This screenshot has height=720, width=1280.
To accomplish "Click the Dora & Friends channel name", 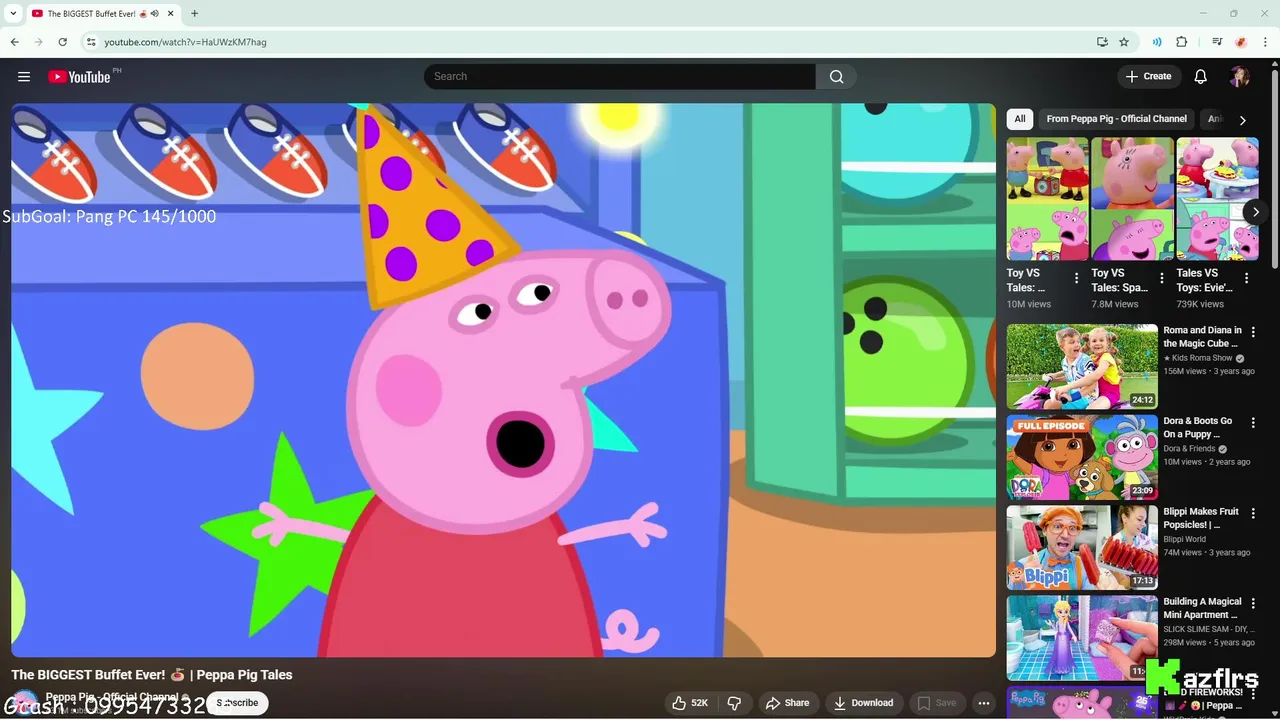I will pos(1189,449).
